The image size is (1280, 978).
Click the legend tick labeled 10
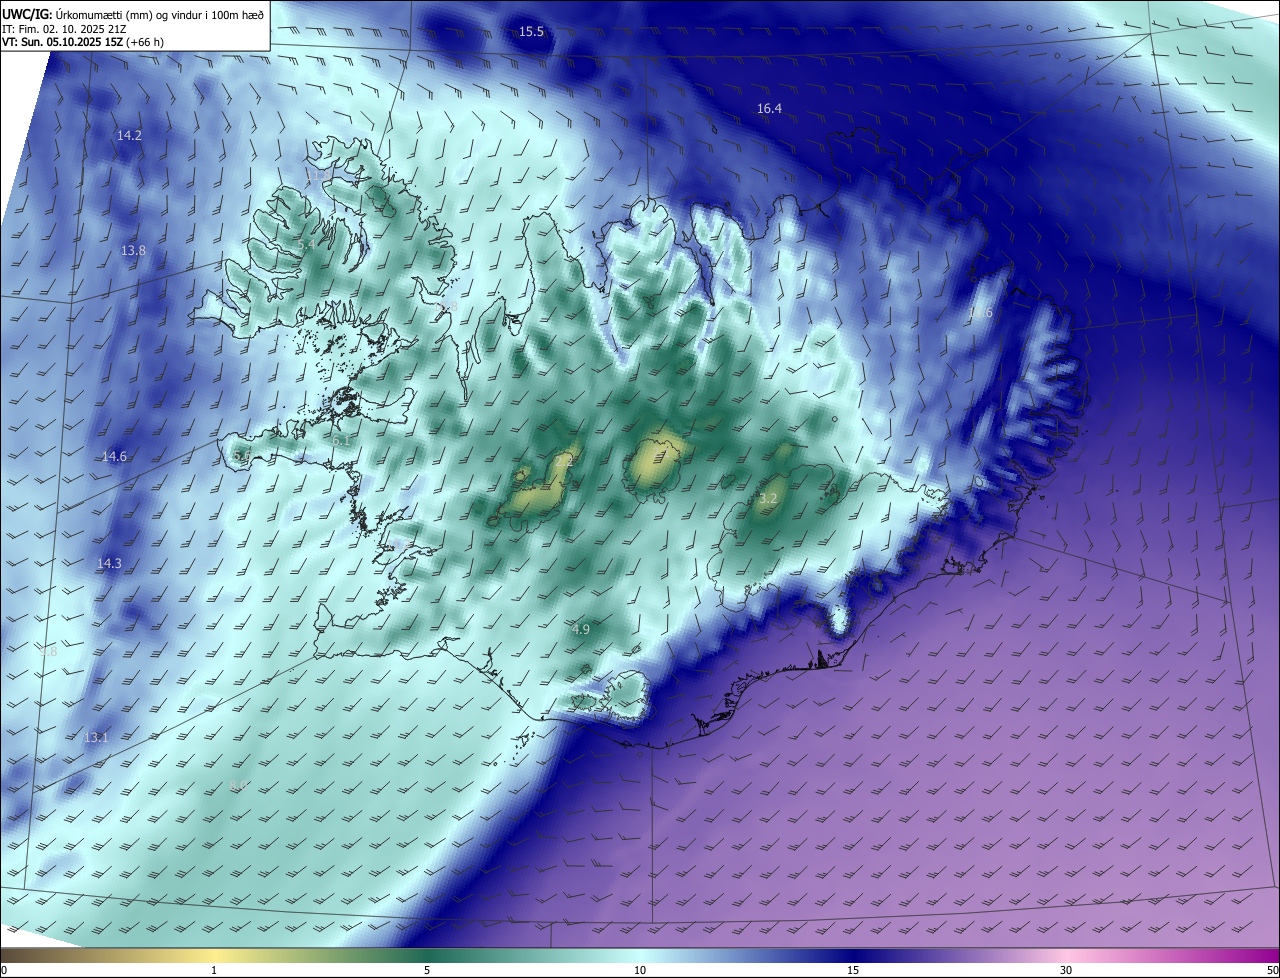(x=640, y=971)
